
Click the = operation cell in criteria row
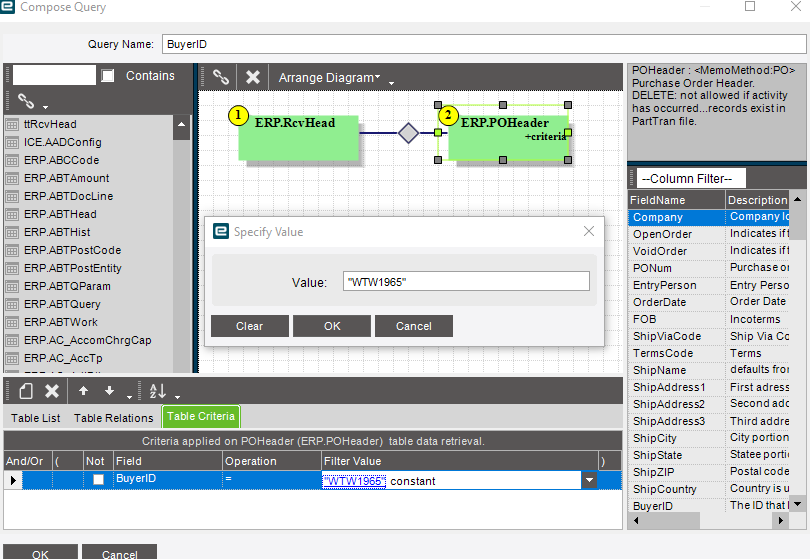272,479
